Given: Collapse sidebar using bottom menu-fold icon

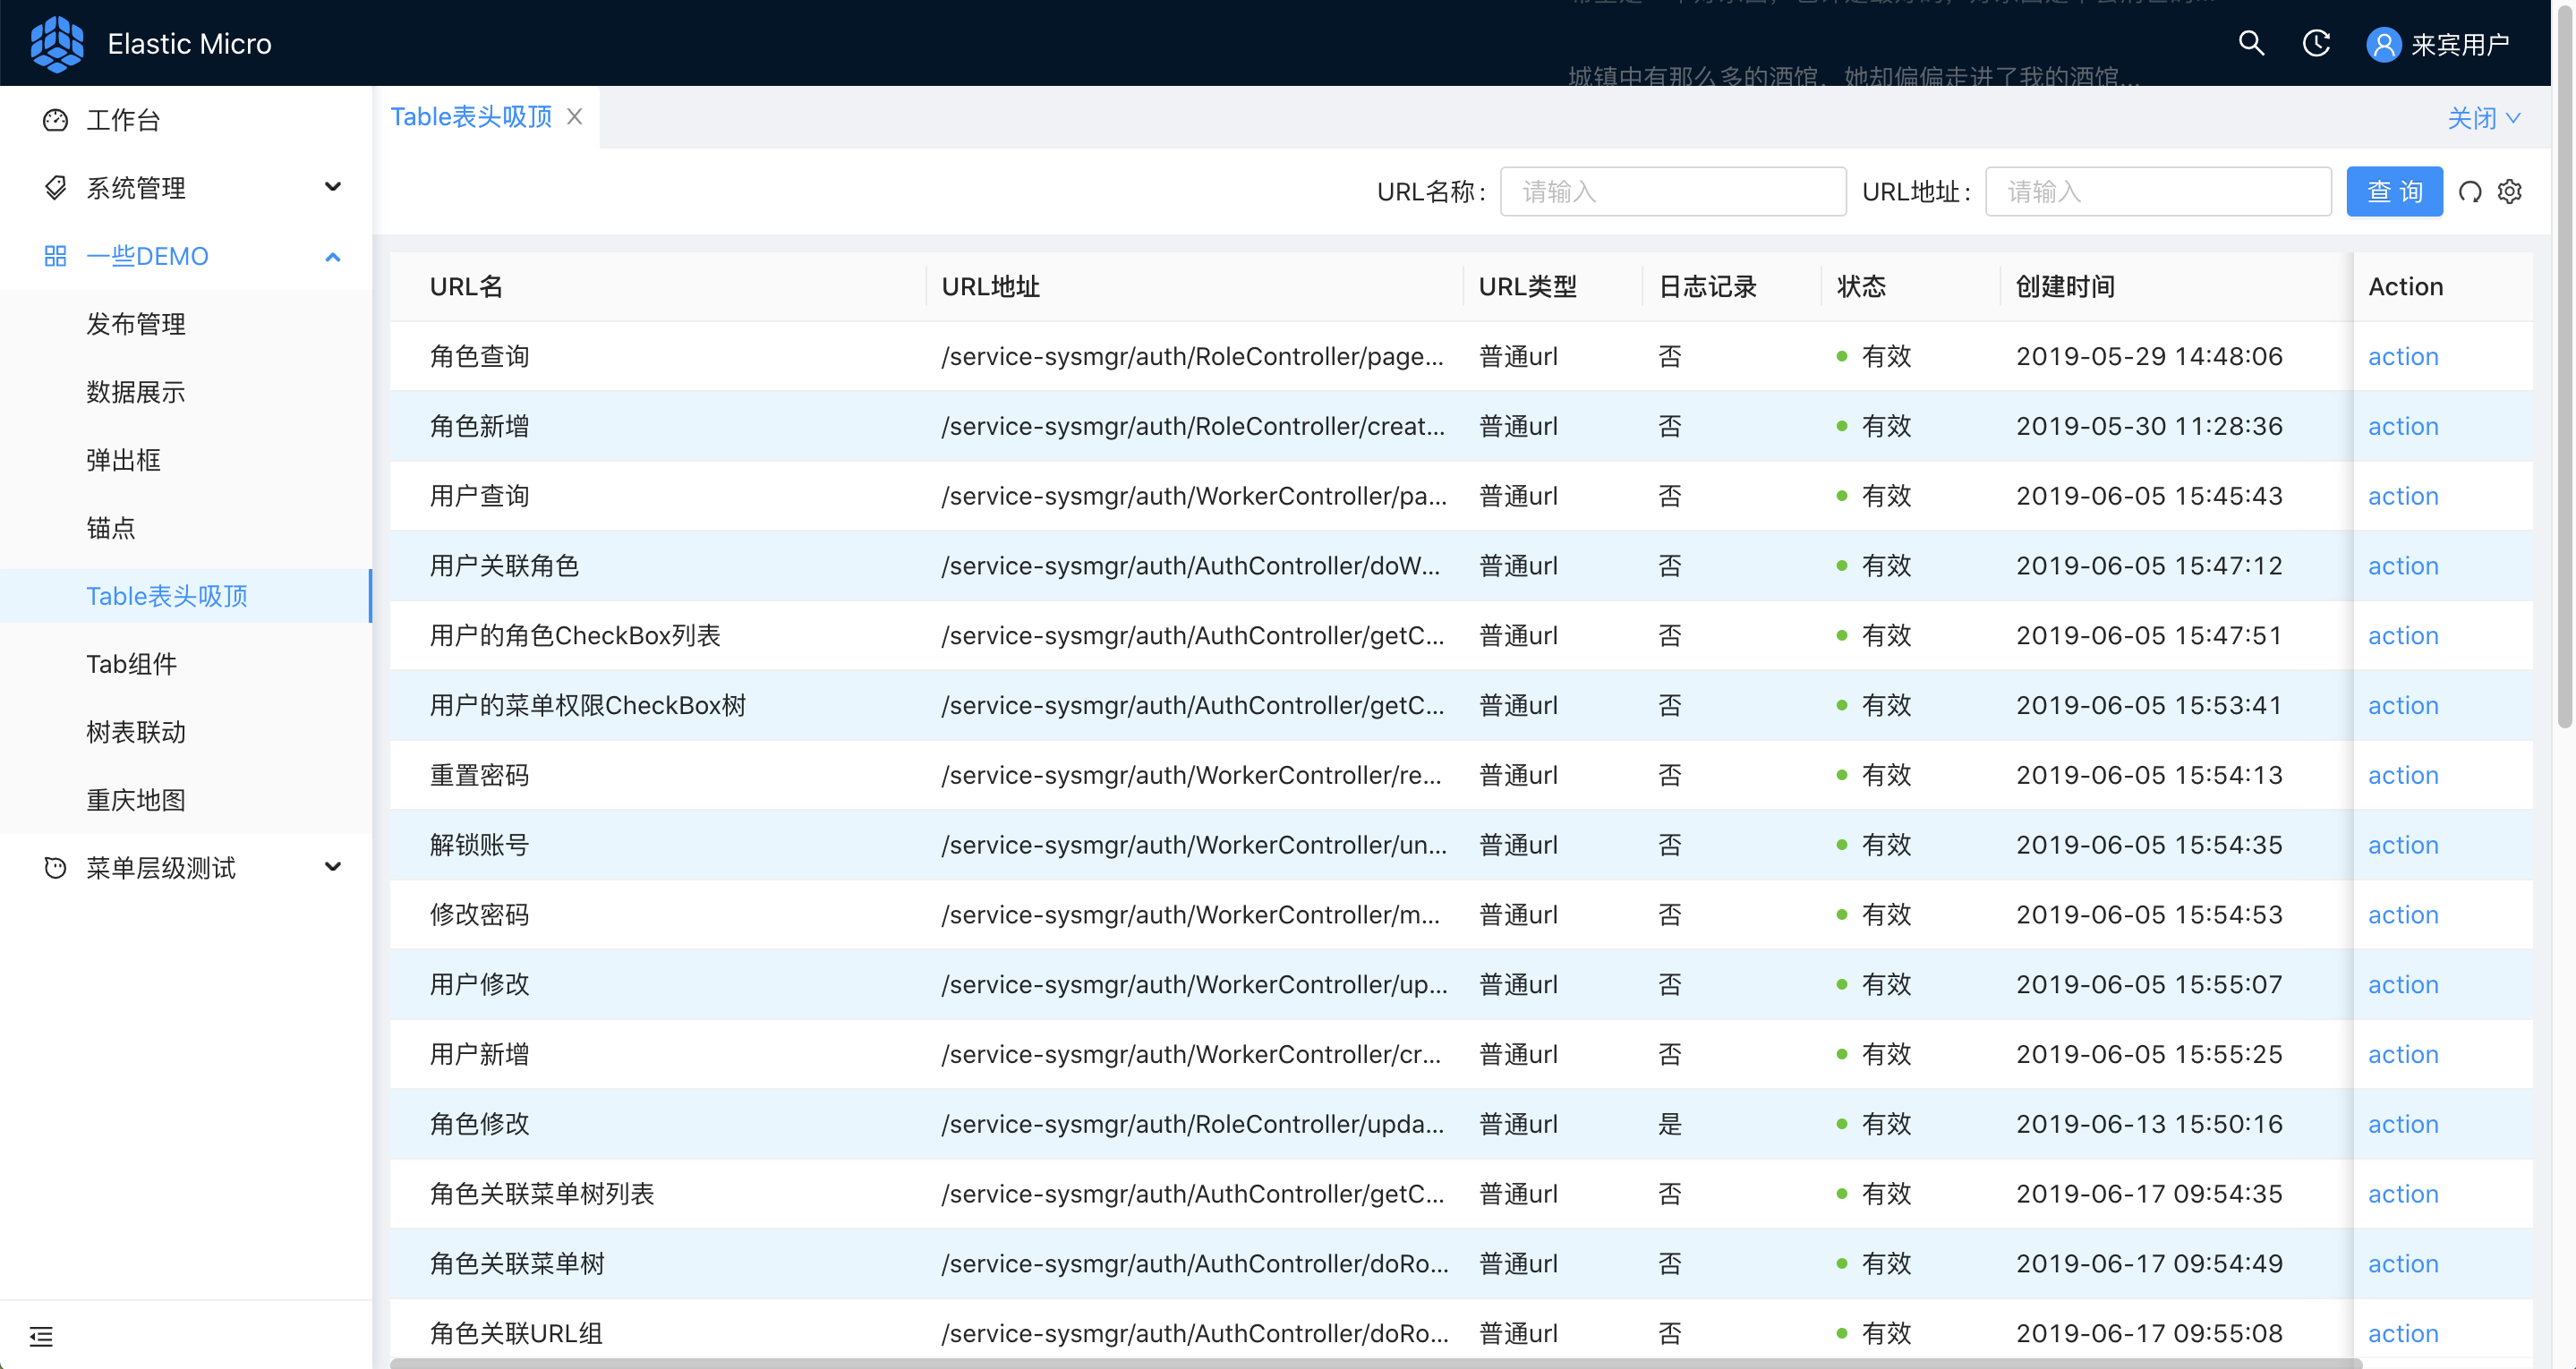Looking at the screenshot, I should (41, 1336).
